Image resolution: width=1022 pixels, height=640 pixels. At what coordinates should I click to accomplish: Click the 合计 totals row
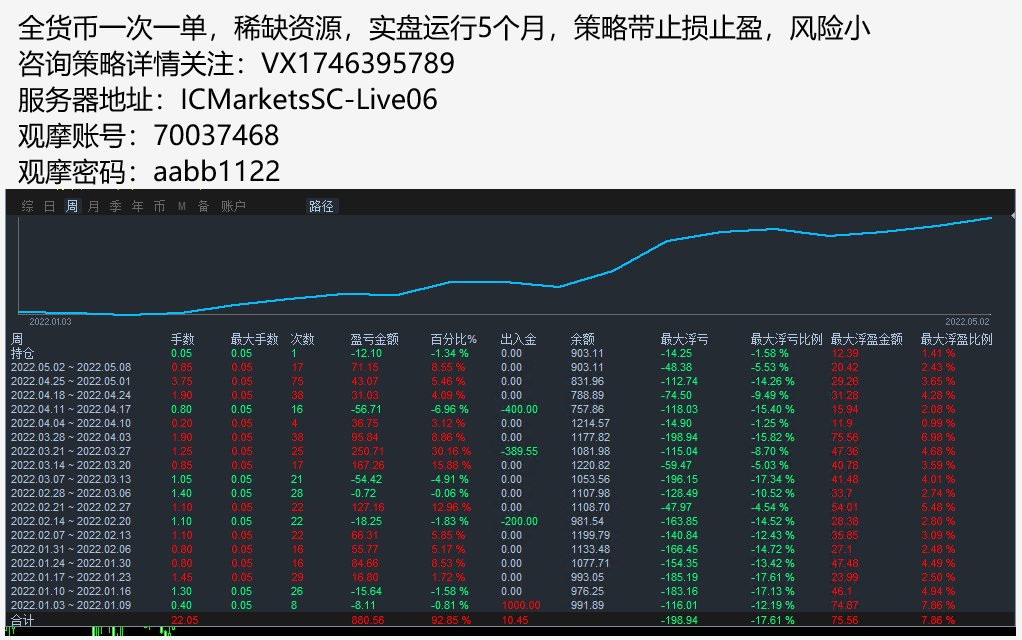tap(22, 621)
